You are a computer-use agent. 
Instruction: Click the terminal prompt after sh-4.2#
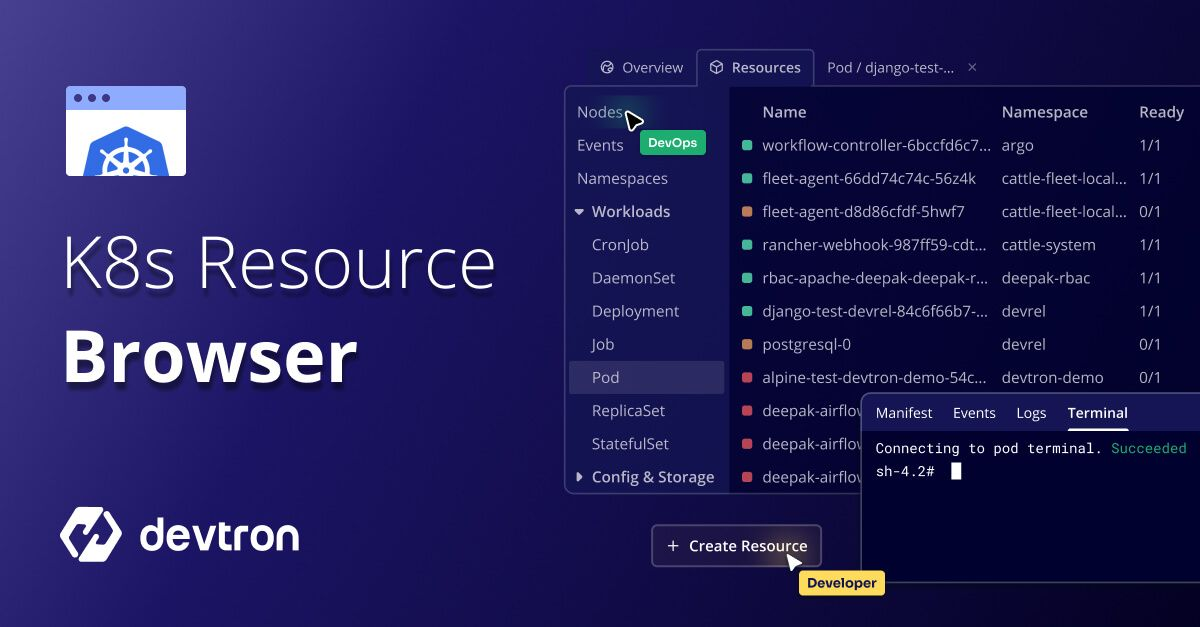[956, 471]
